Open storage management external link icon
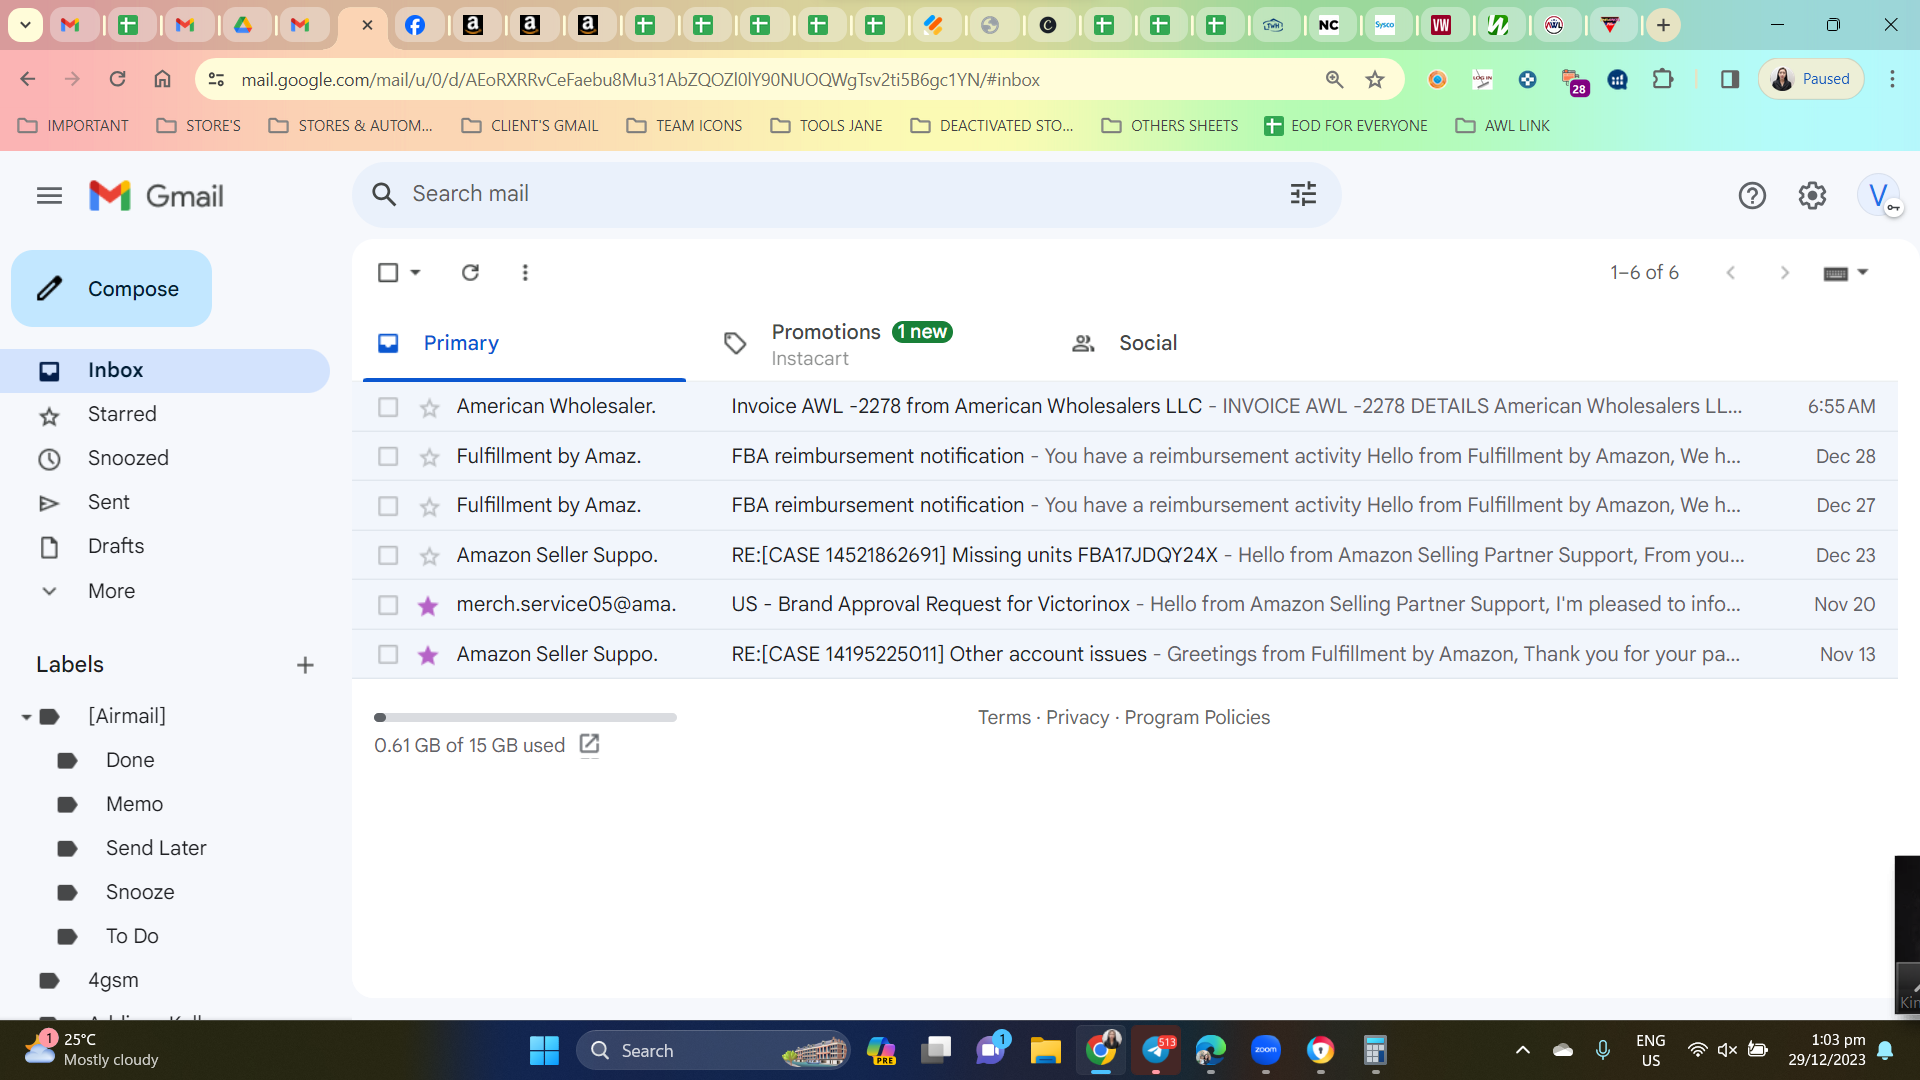1920x1080 pixels. click(x=589, y=744)
